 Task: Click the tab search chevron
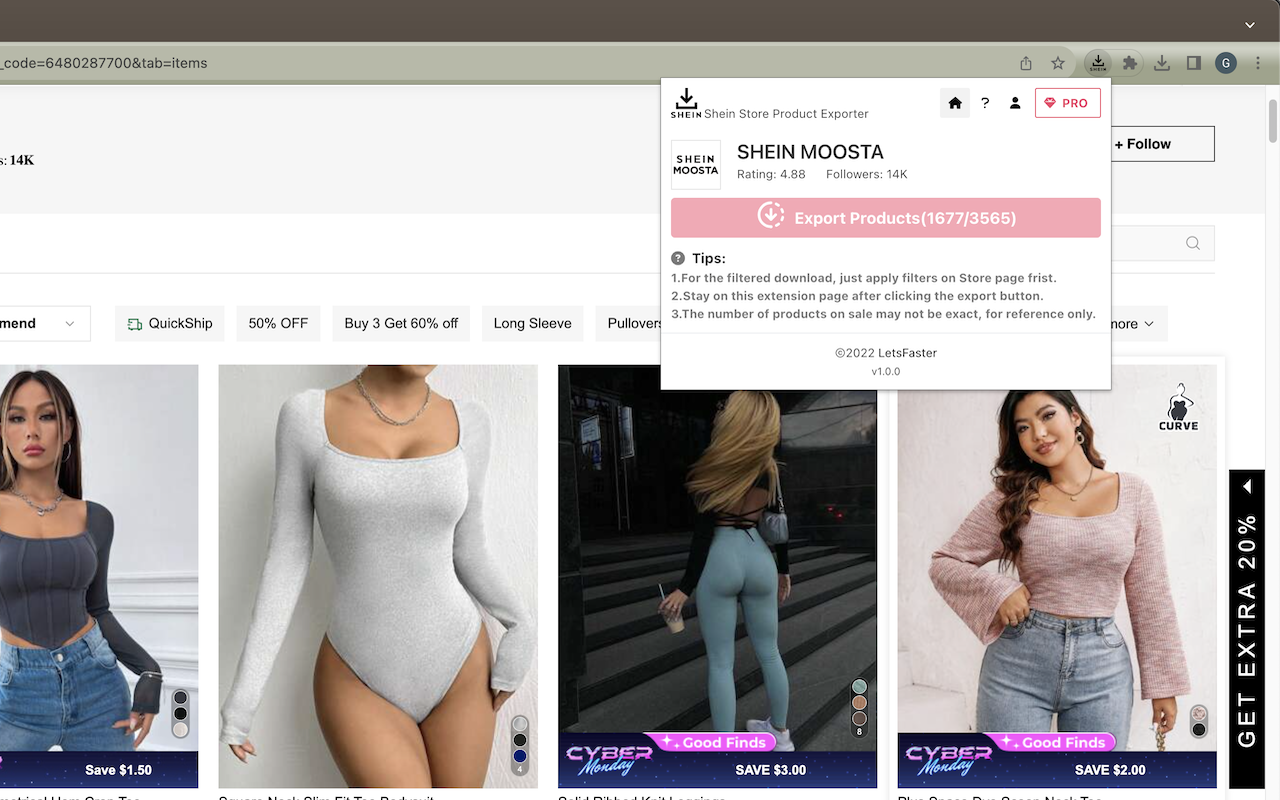click(1250, 25)
